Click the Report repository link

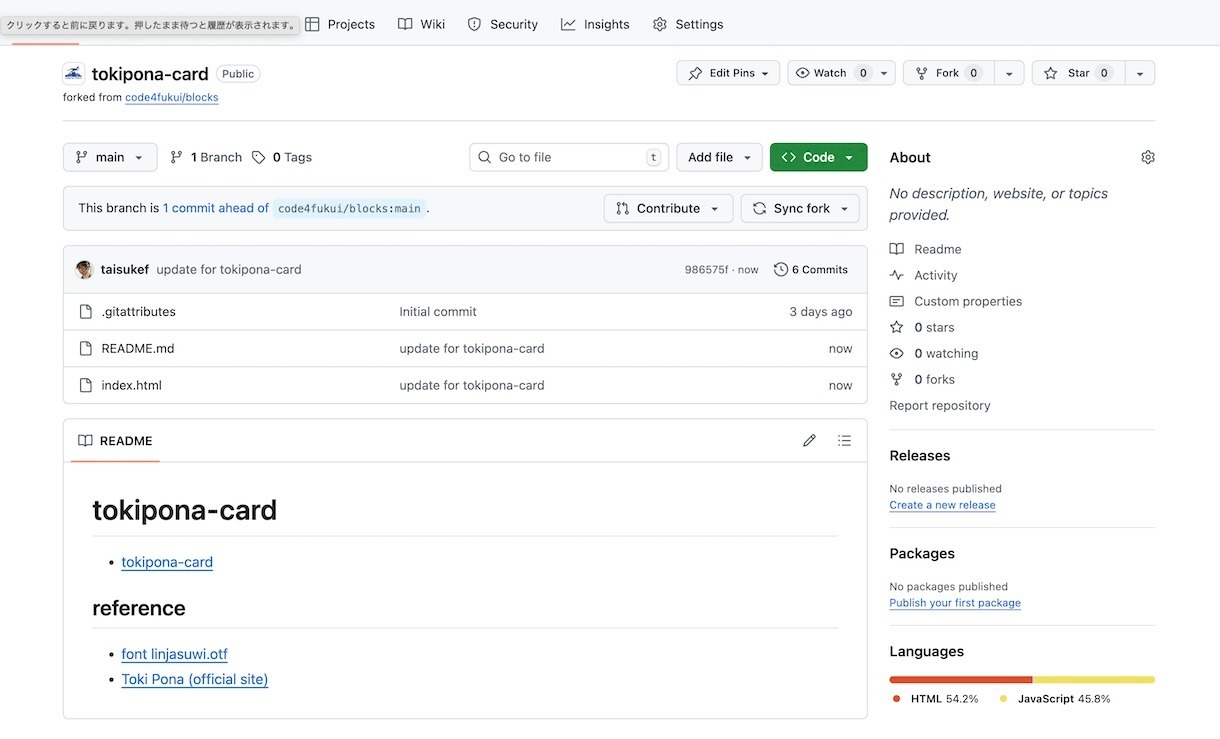(x=940, y=405)
